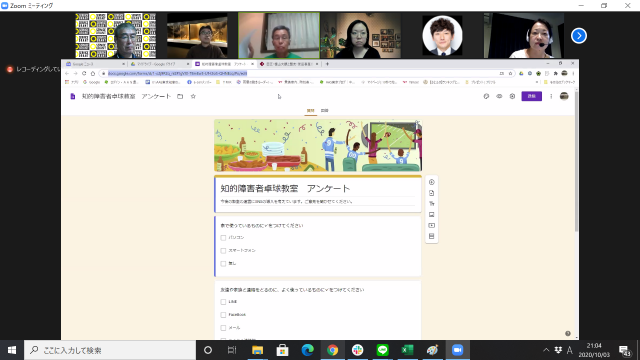This screenshot has height=360, width=640.
Task: Click the bookmark star in address bar
Action: 510,73
